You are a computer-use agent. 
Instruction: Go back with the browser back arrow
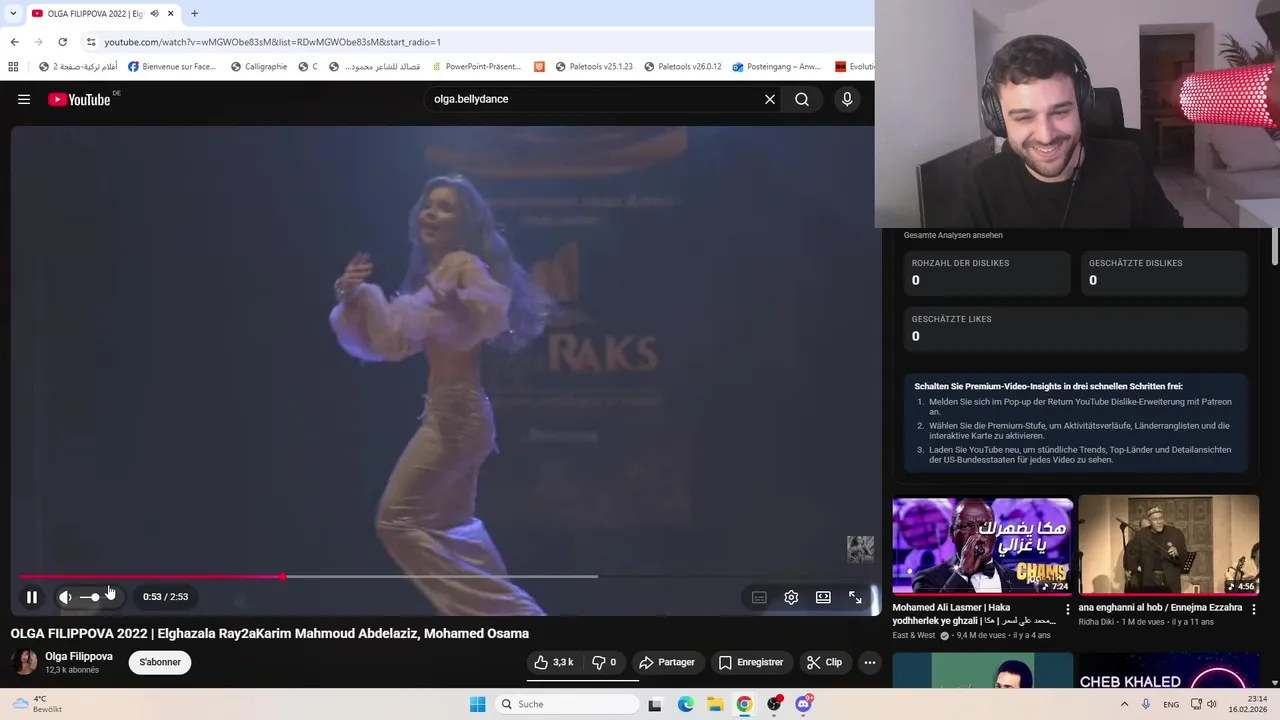(x=14, y=42)
